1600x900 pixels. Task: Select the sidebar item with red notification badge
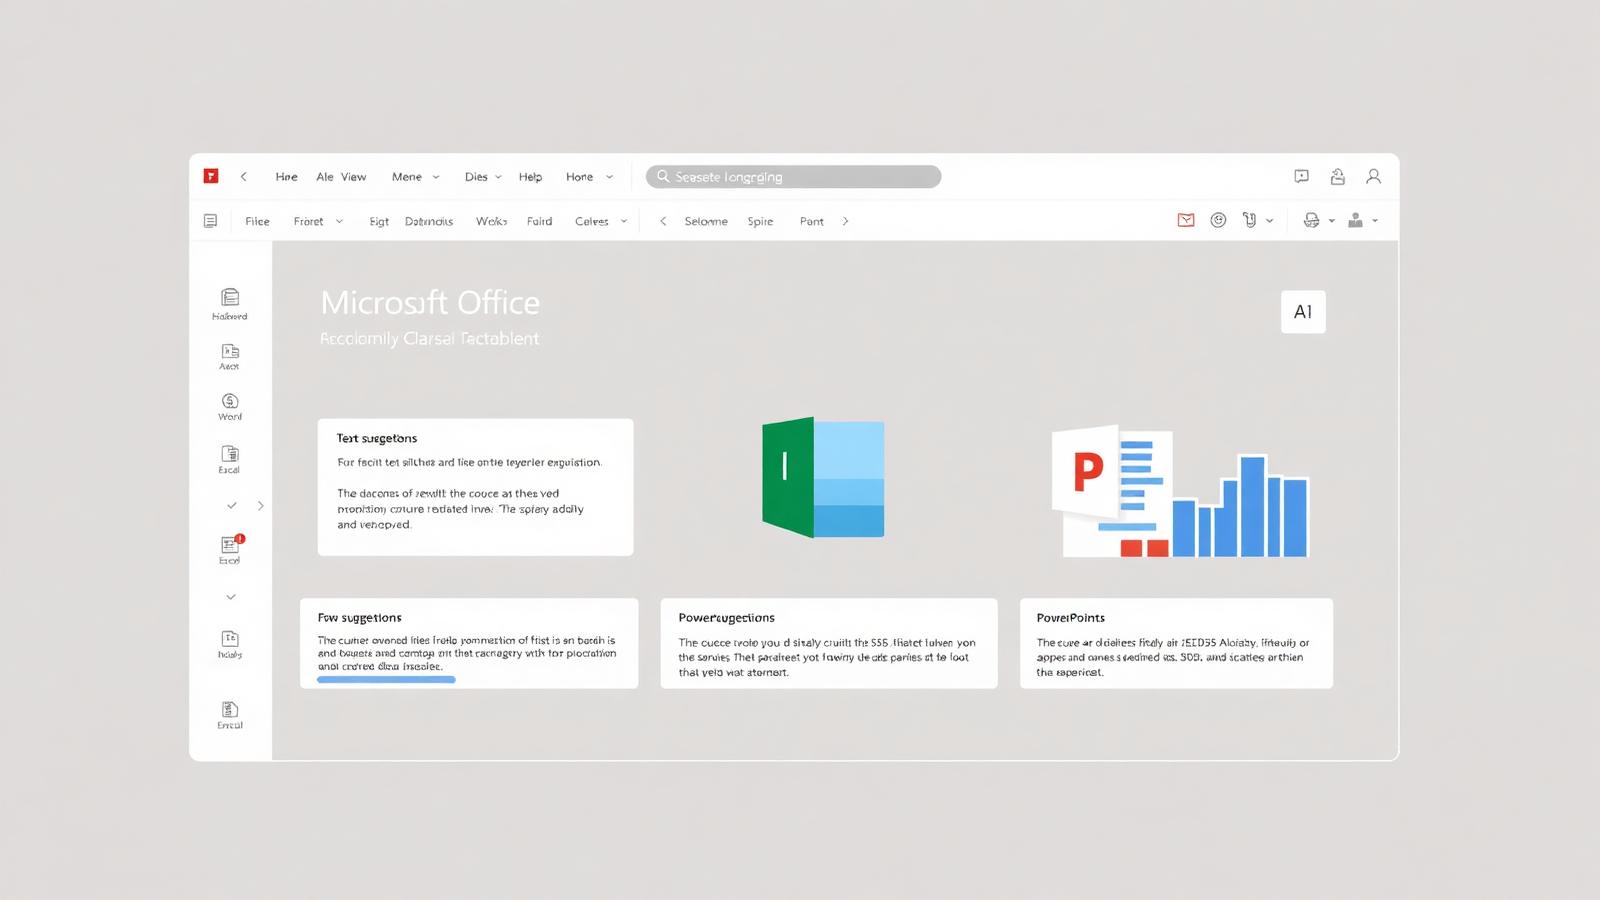(x=229, y=547)
